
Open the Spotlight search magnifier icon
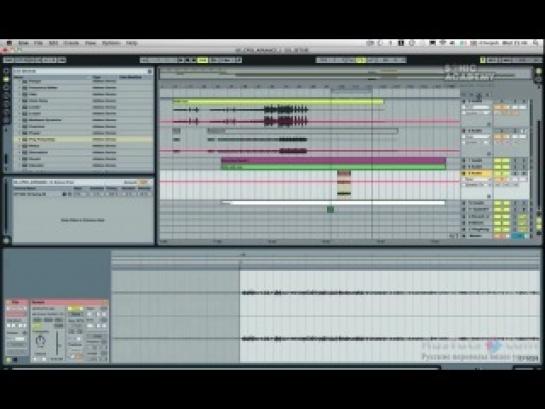(x=536, y=43)
